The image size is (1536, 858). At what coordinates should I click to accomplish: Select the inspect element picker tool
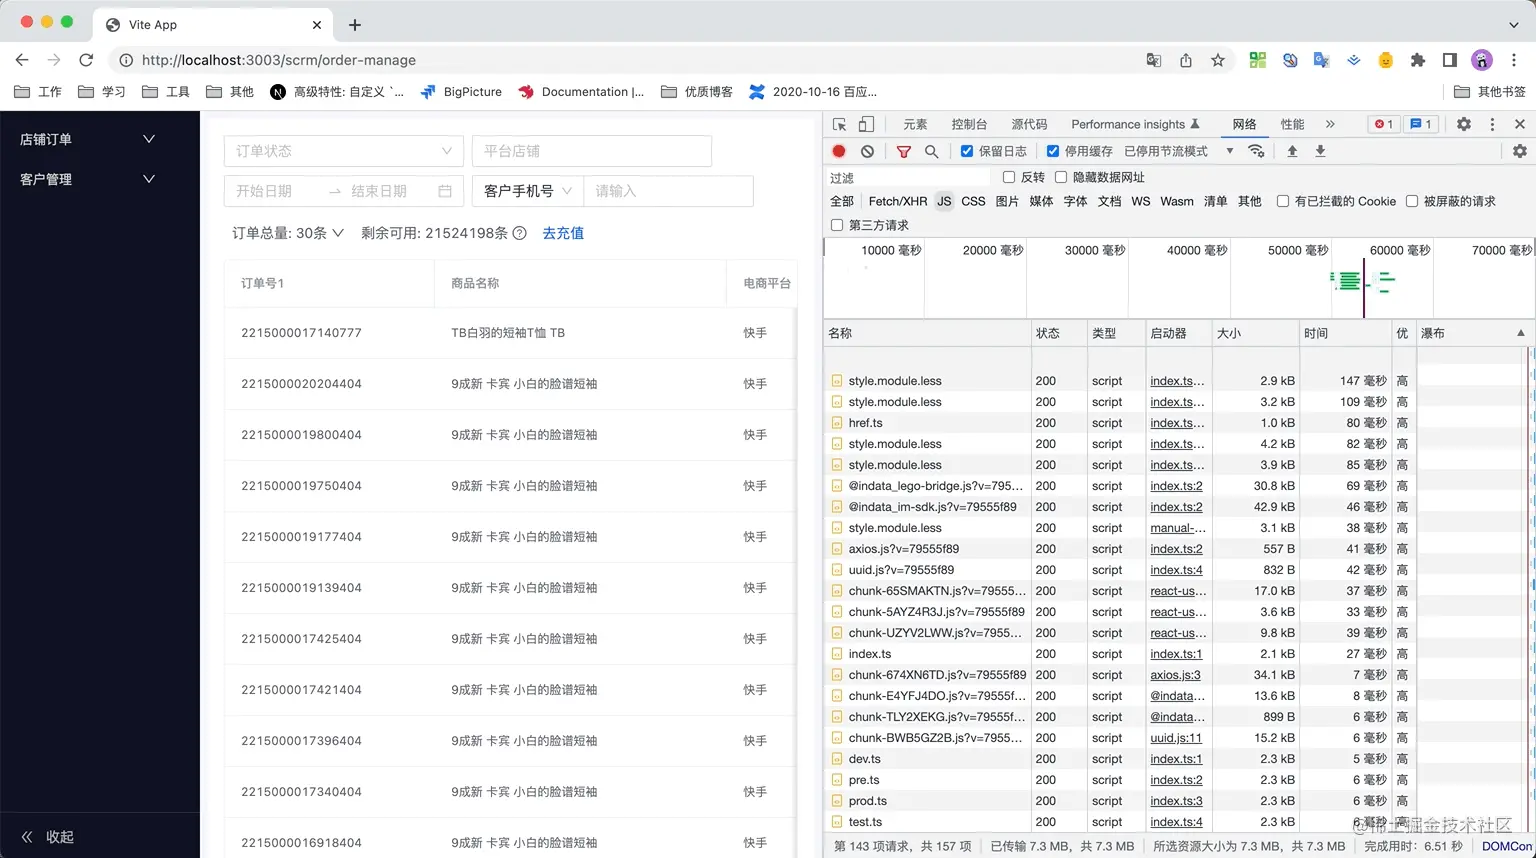[839, 124]
